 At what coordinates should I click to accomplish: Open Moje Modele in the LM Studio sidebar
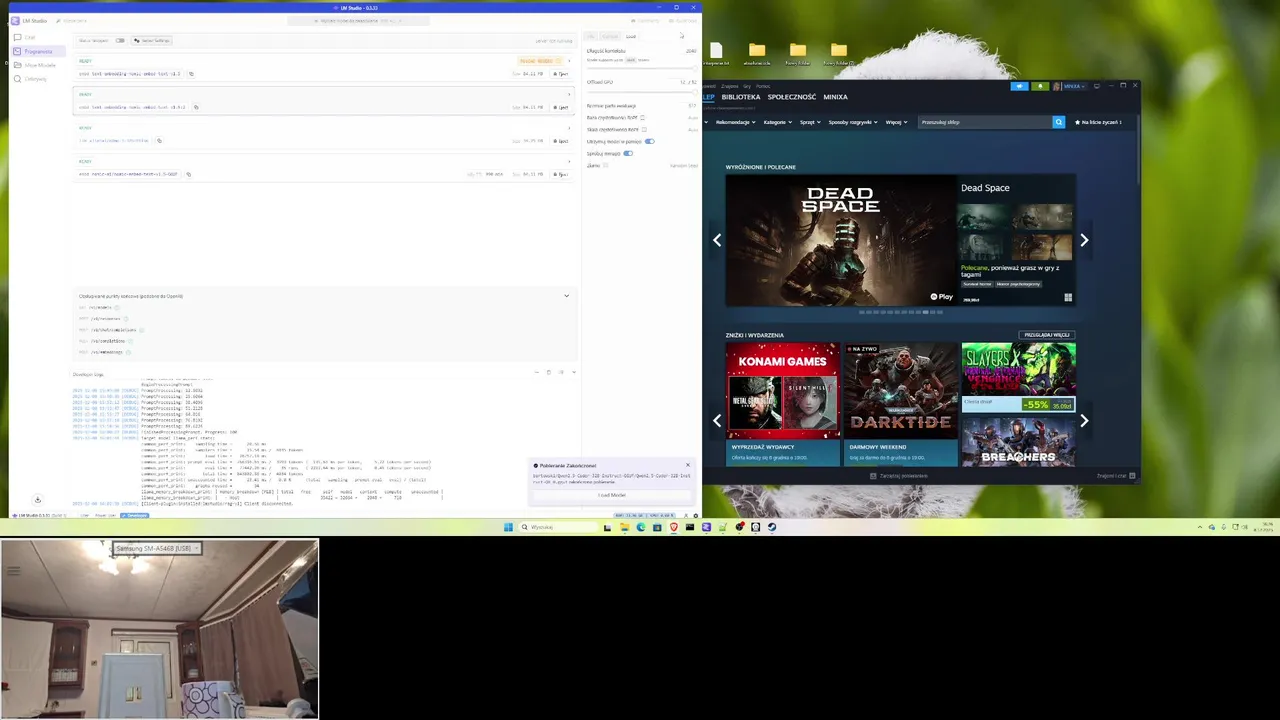click(40, 65)
